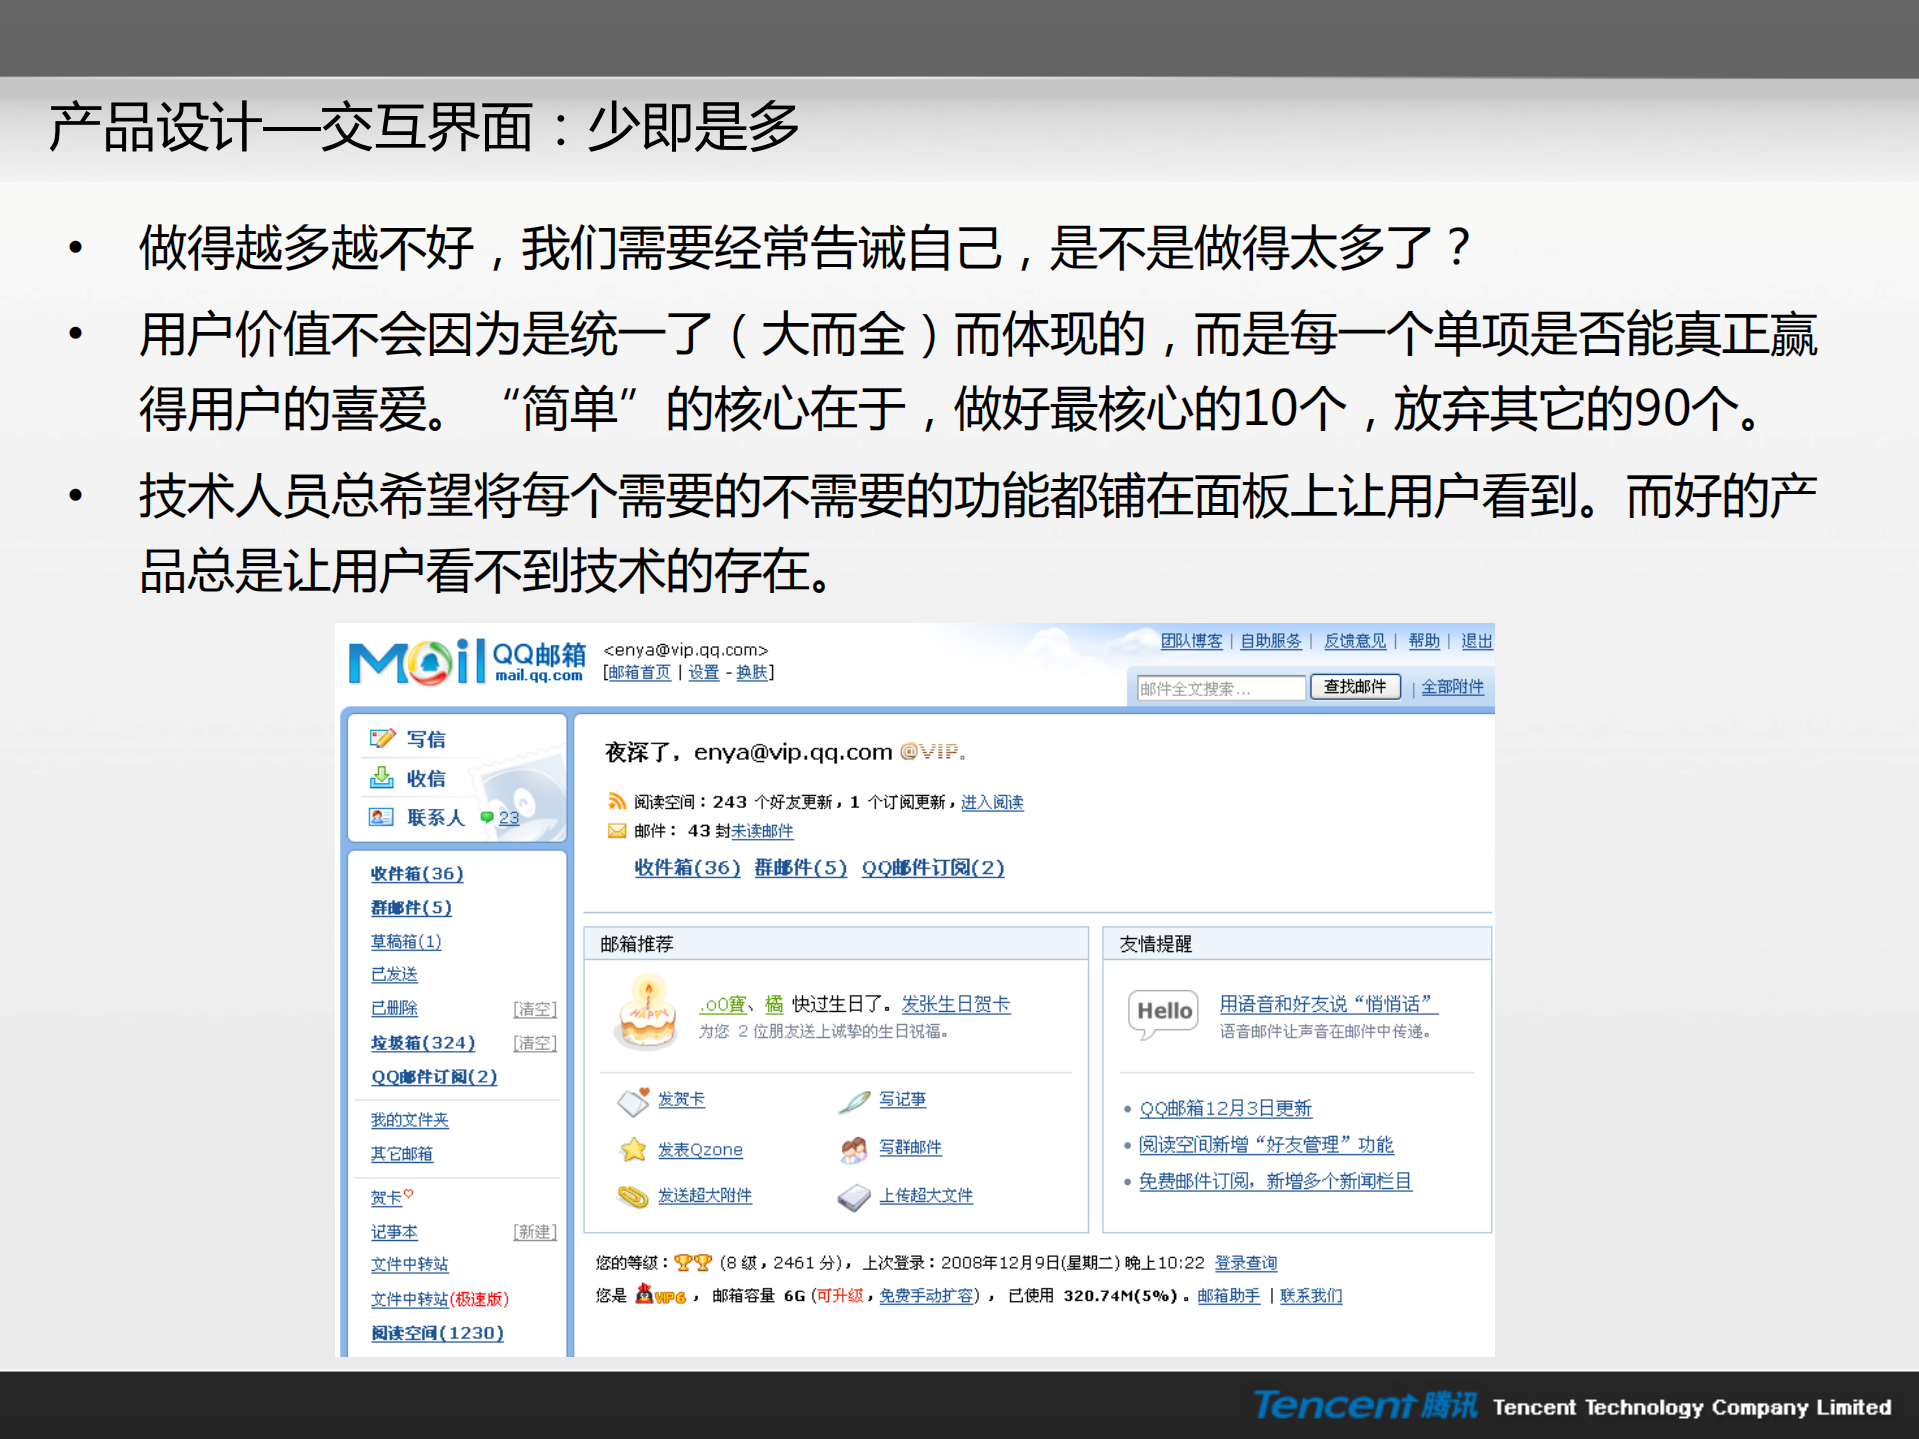1919x1439 pixels.
Task: Click the envelope icon beside 邮件 43封
Action: coord(616,830)
